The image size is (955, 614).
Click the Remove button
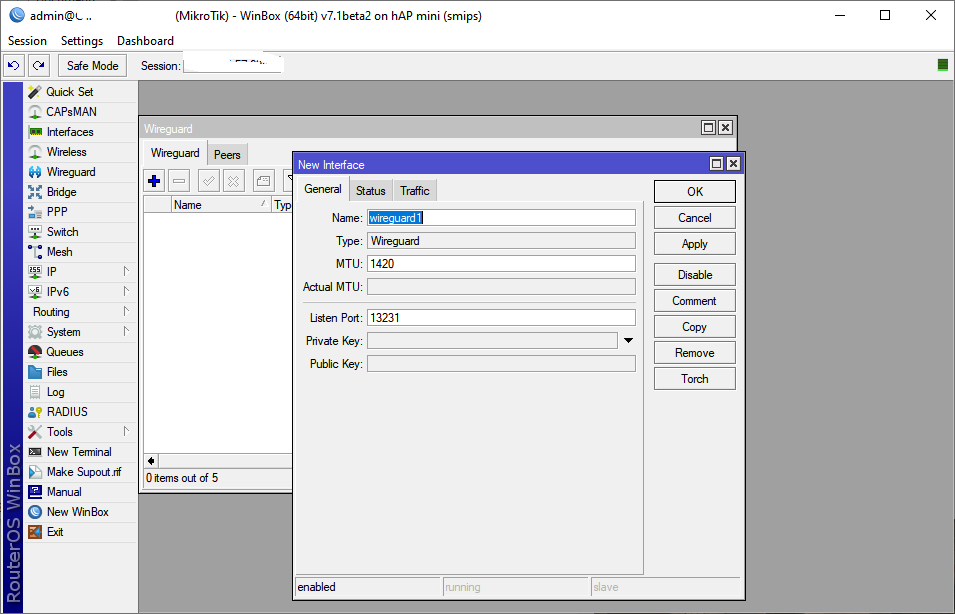point(695,353)
